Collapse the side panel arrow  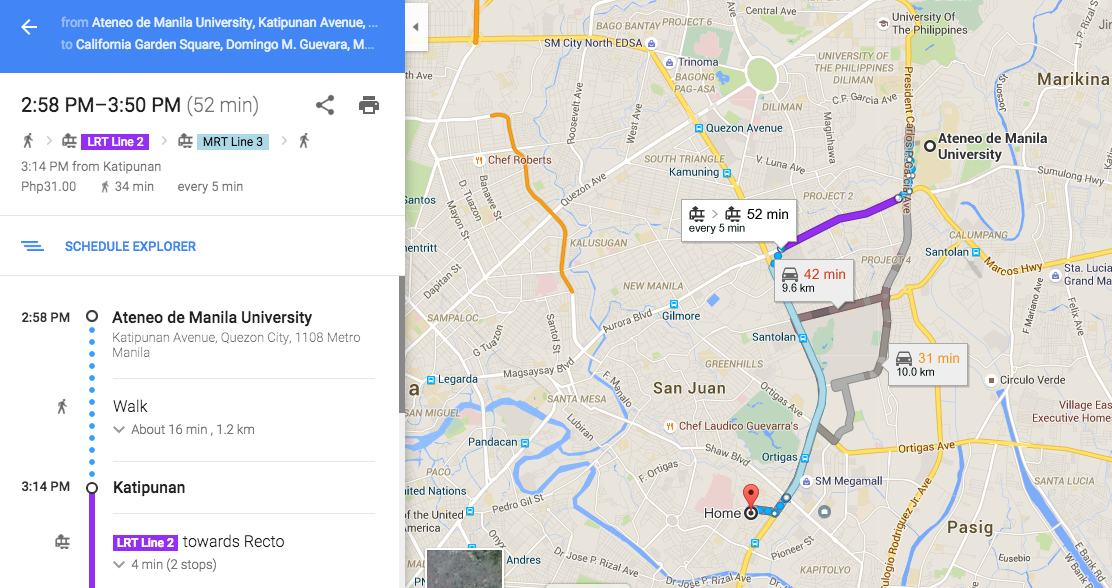pos(416,27)
